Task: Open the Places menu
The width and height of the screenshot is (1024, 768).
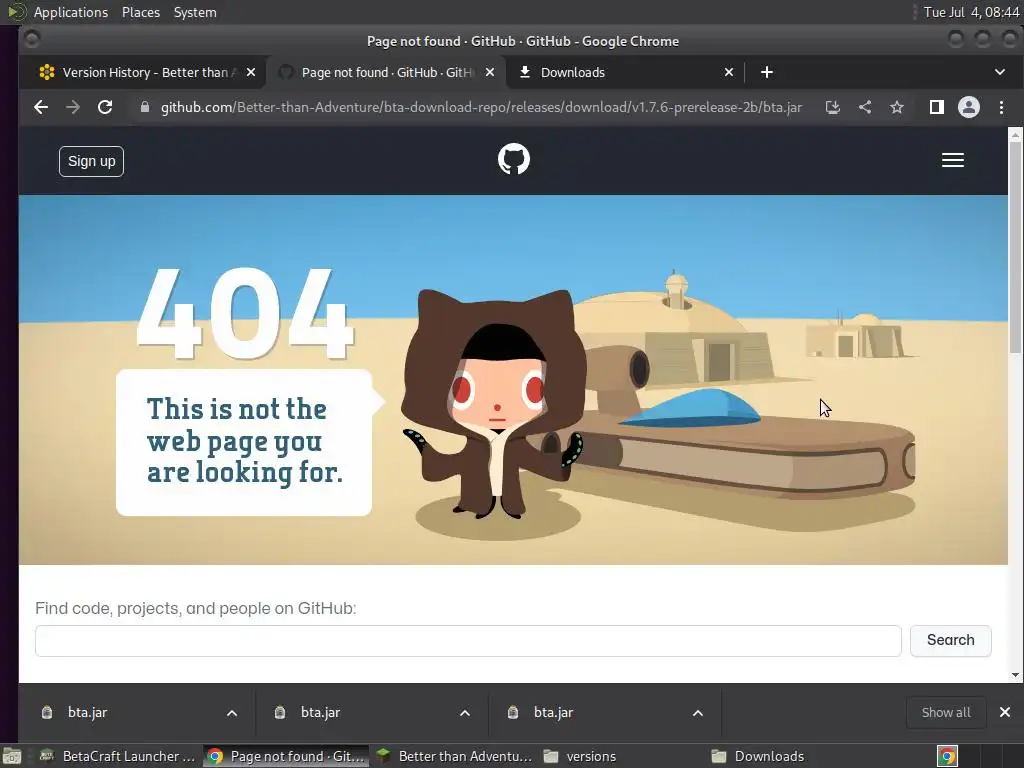Action: [141, 12]
